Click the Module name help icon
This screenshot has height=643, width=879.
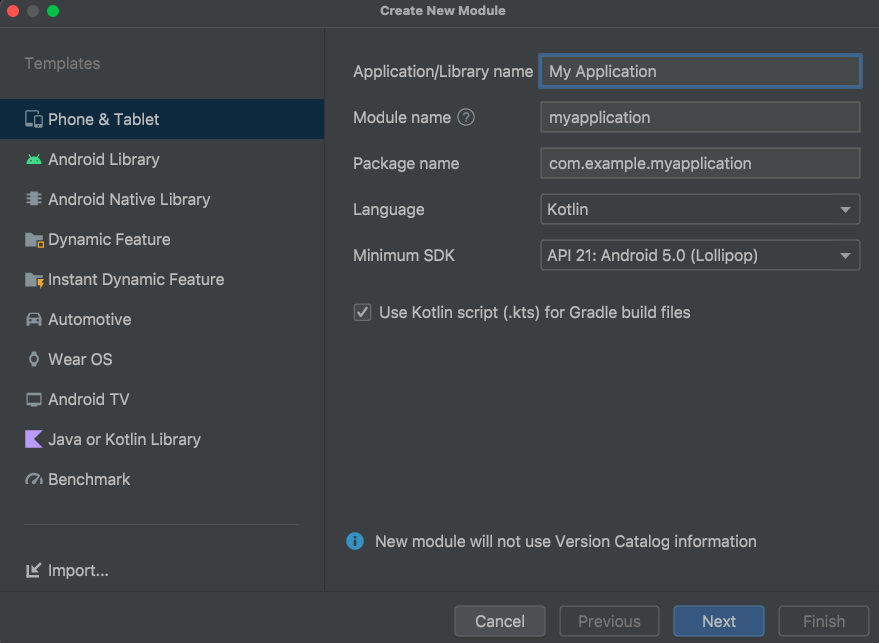click(x=466, y=117)
